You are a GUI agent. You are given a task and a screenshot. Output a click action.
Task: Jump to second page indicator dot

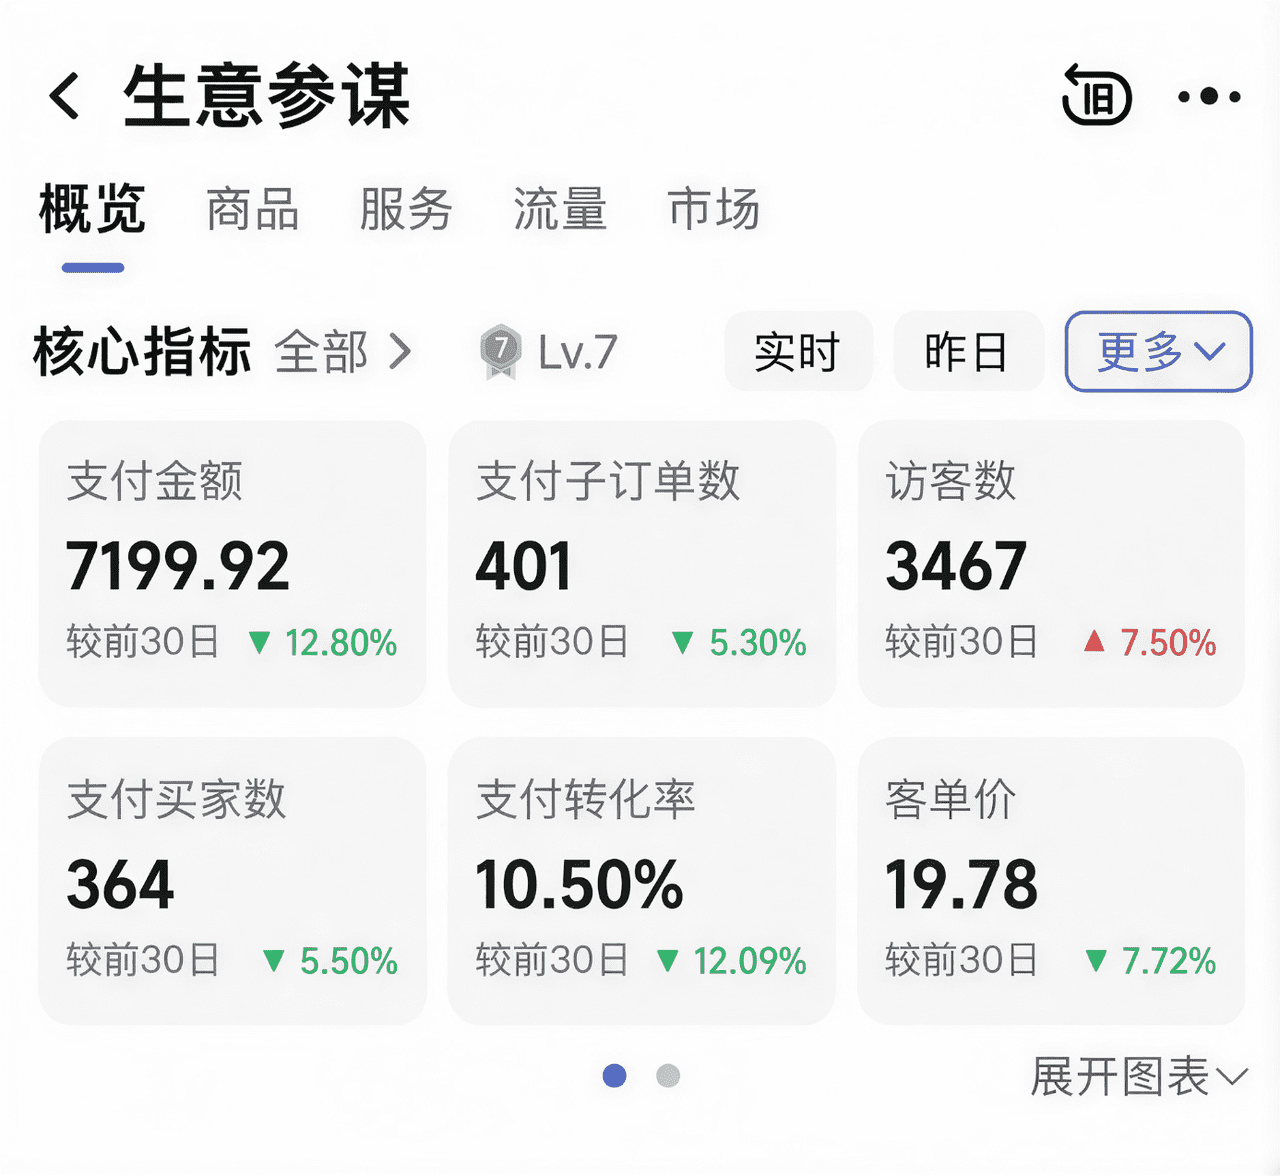(x=668, y=1076)
